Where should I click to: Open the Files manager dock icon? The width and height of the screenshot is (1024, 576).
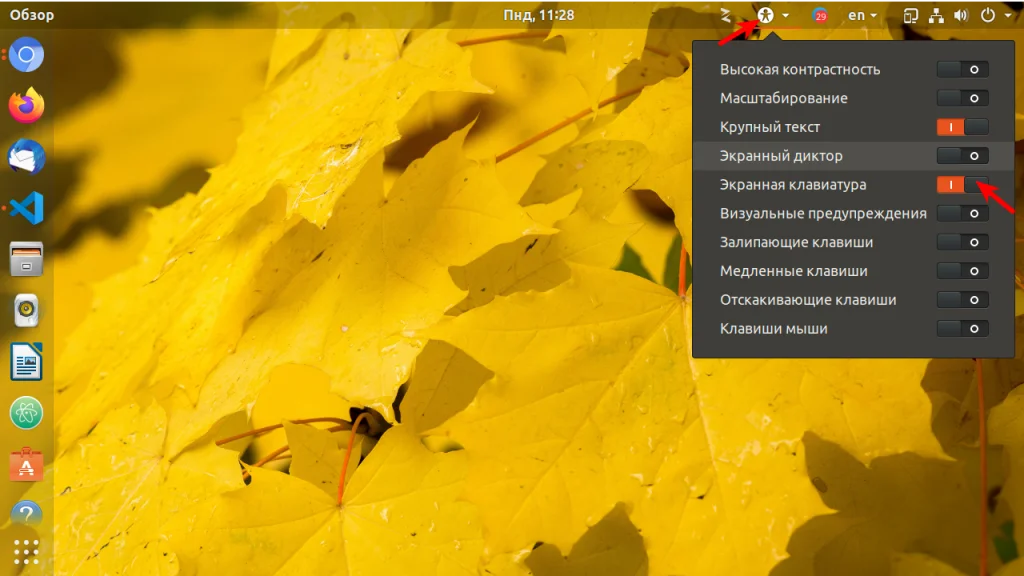point(26,259)
